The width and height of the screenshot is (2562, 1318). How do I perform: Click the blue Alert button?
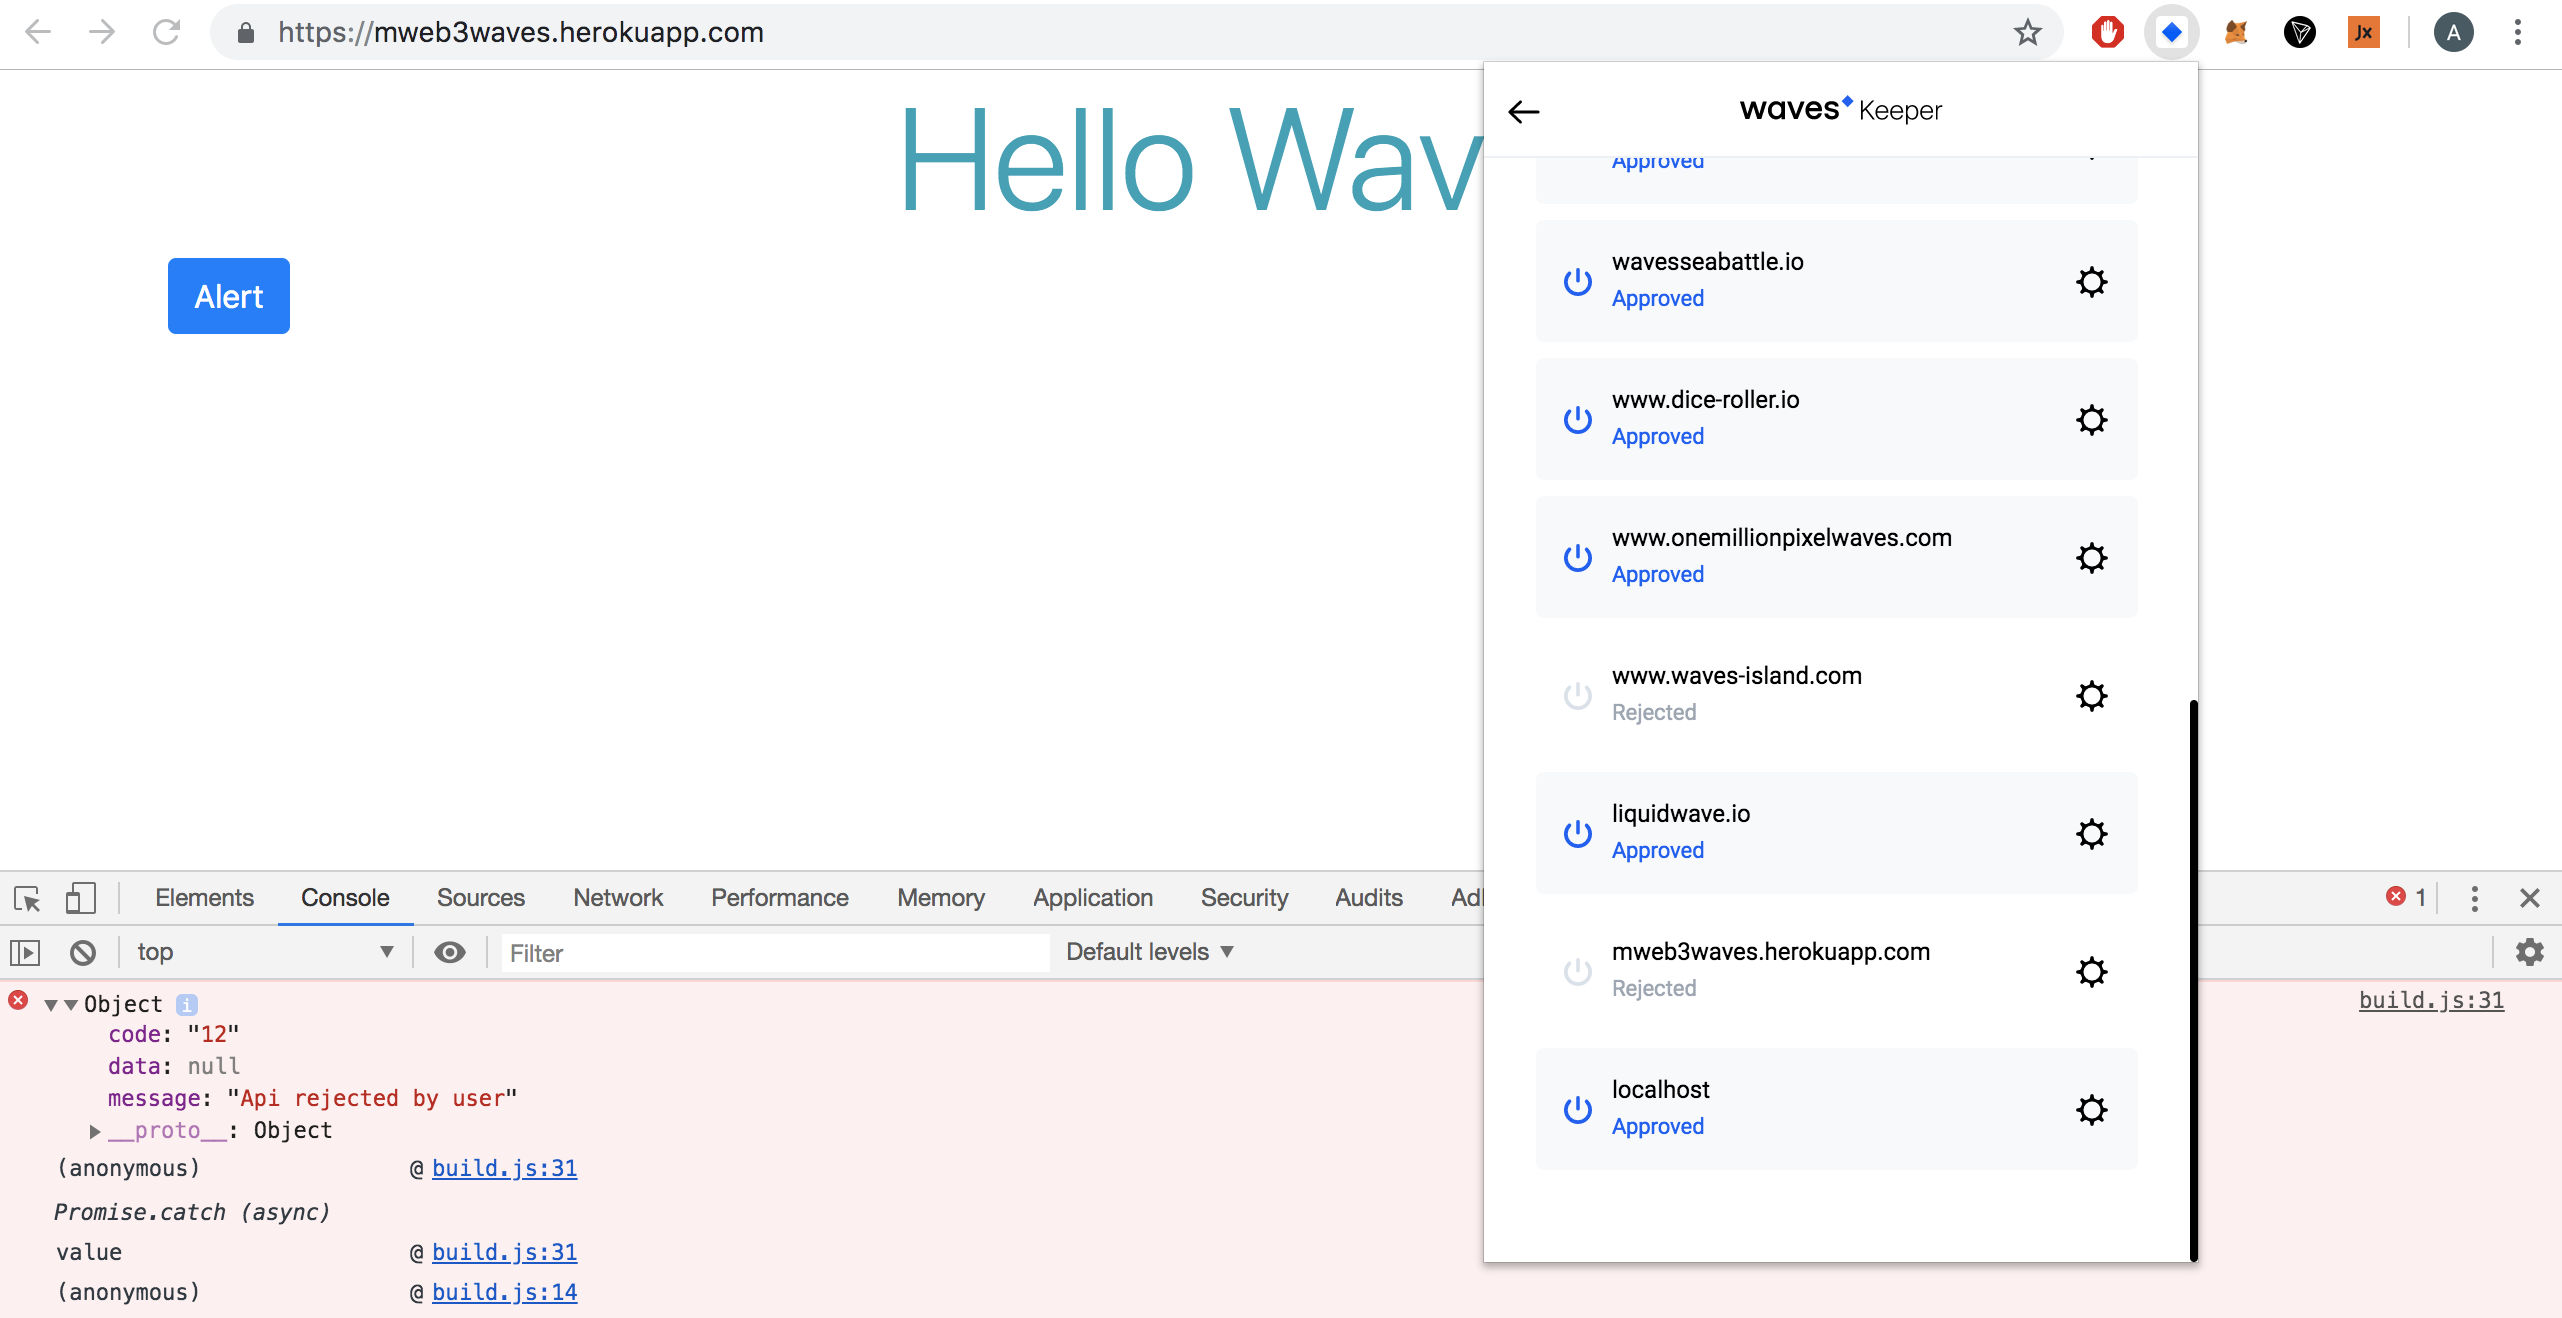[228, 296]
